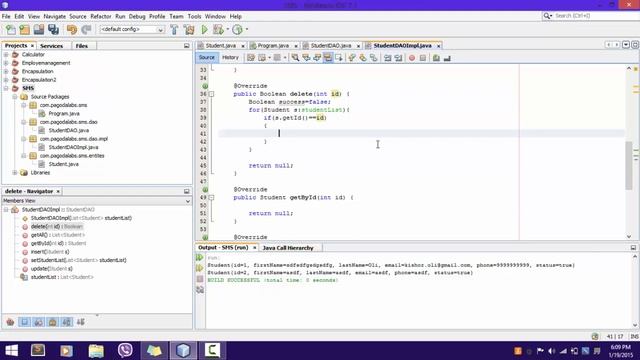Toggle Show Fields filter in Navigator
Image resolution: width=640 pixels, height=360 pixels.
click(24, 322)
